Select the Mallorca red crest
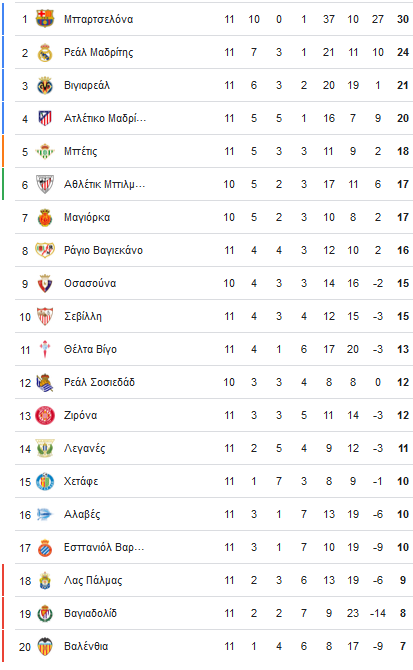Viewport: 413px width, 670px height. click(45, 217)
